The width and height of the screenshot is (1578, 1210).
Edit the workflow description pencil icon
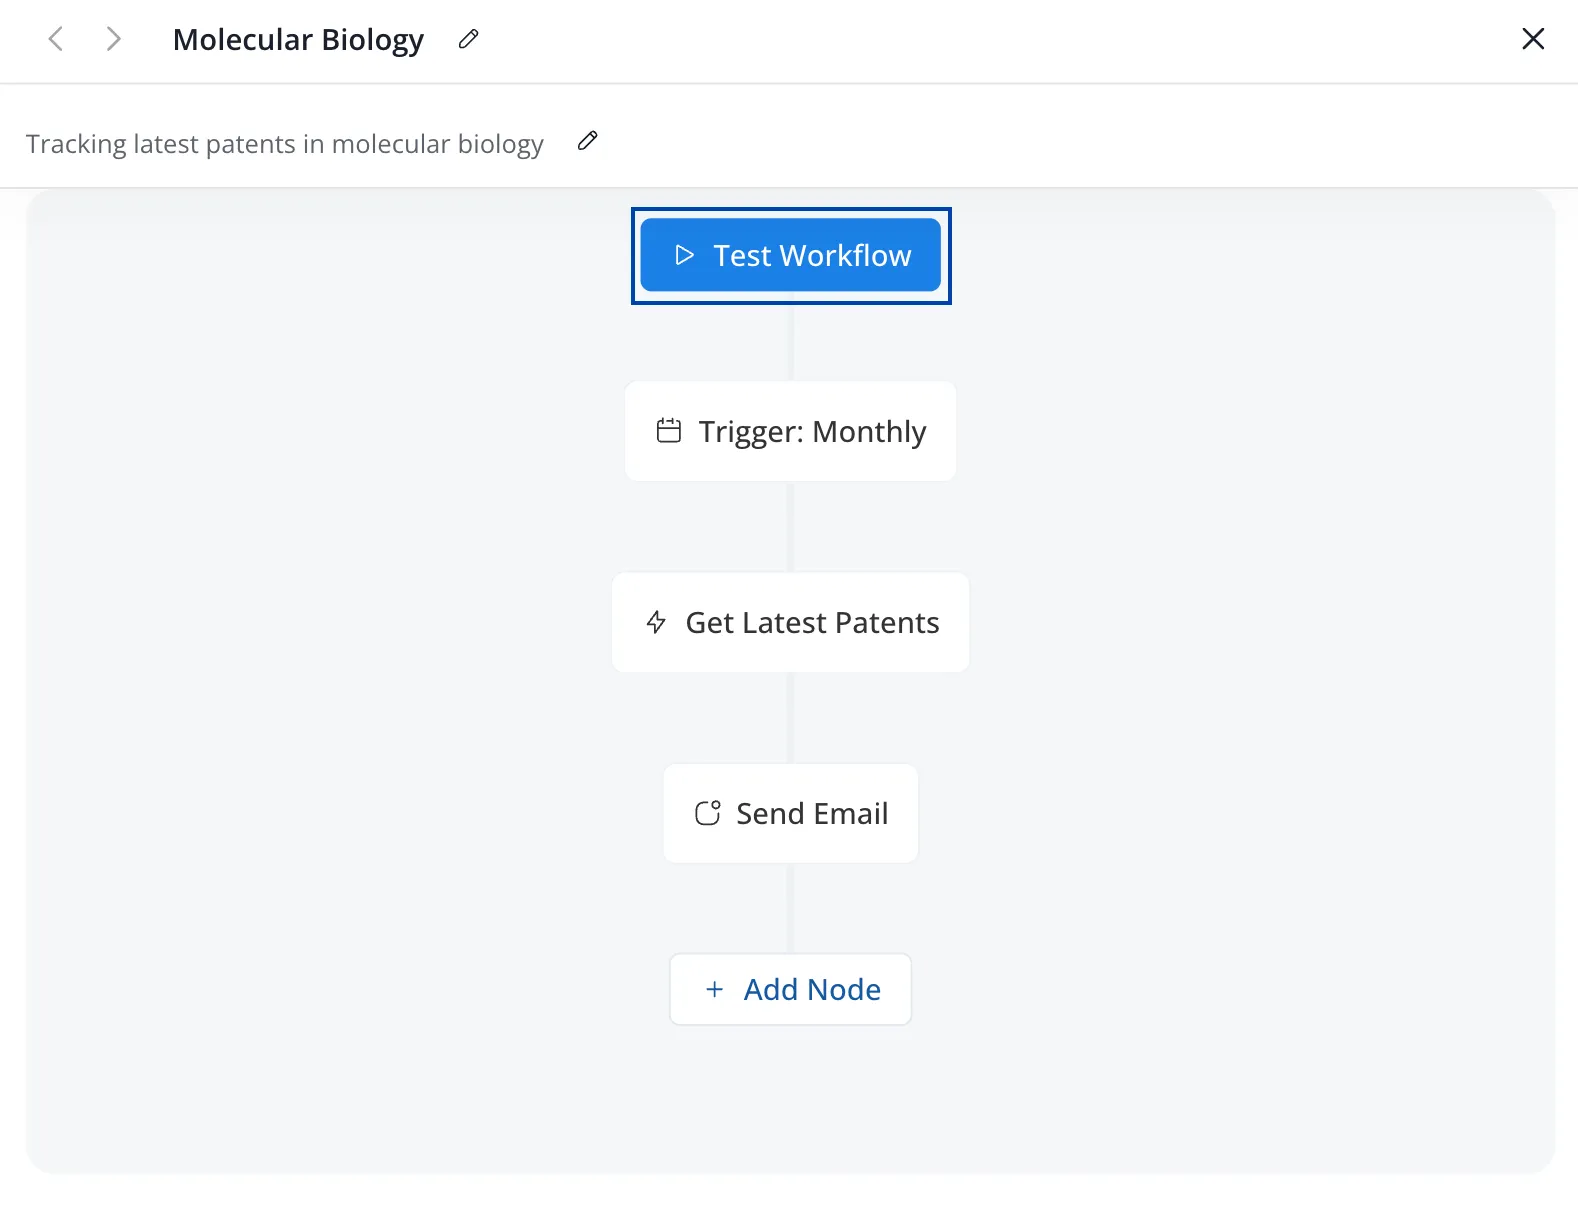point(588,141)
